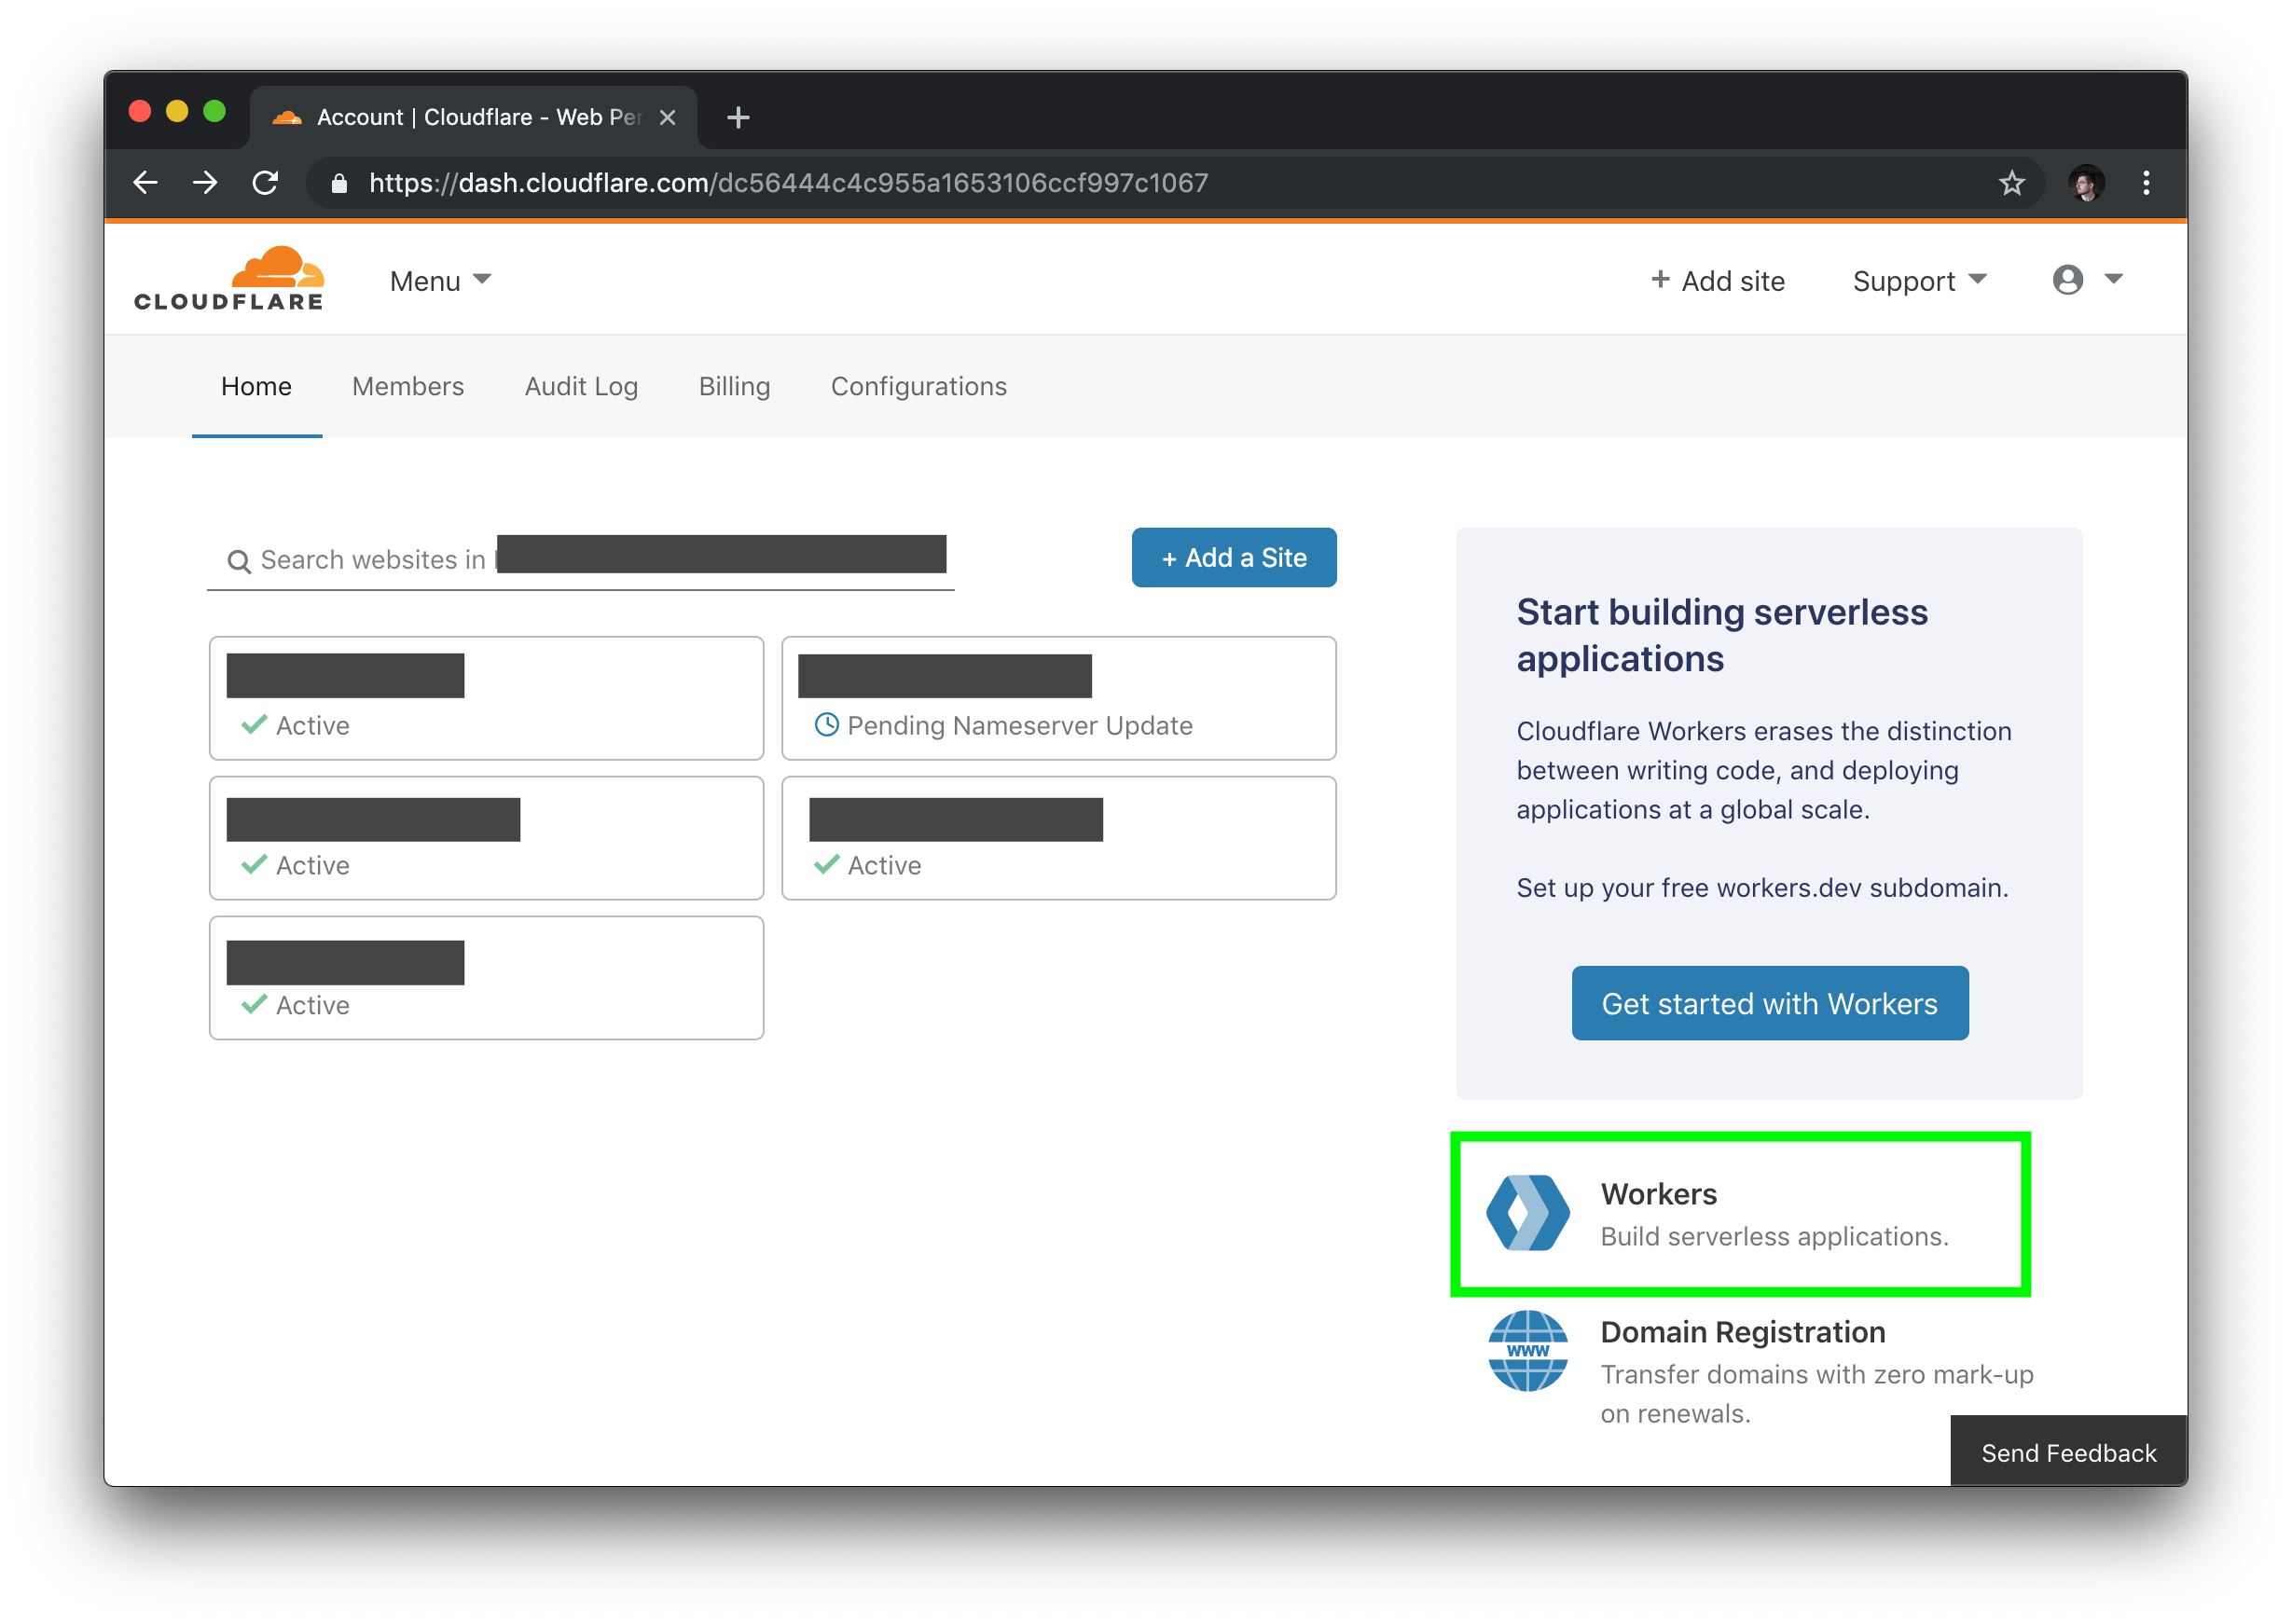Bookmark this page with the star icon
Screen dimensions: 2292x1624
click(x=2011, y=183)
